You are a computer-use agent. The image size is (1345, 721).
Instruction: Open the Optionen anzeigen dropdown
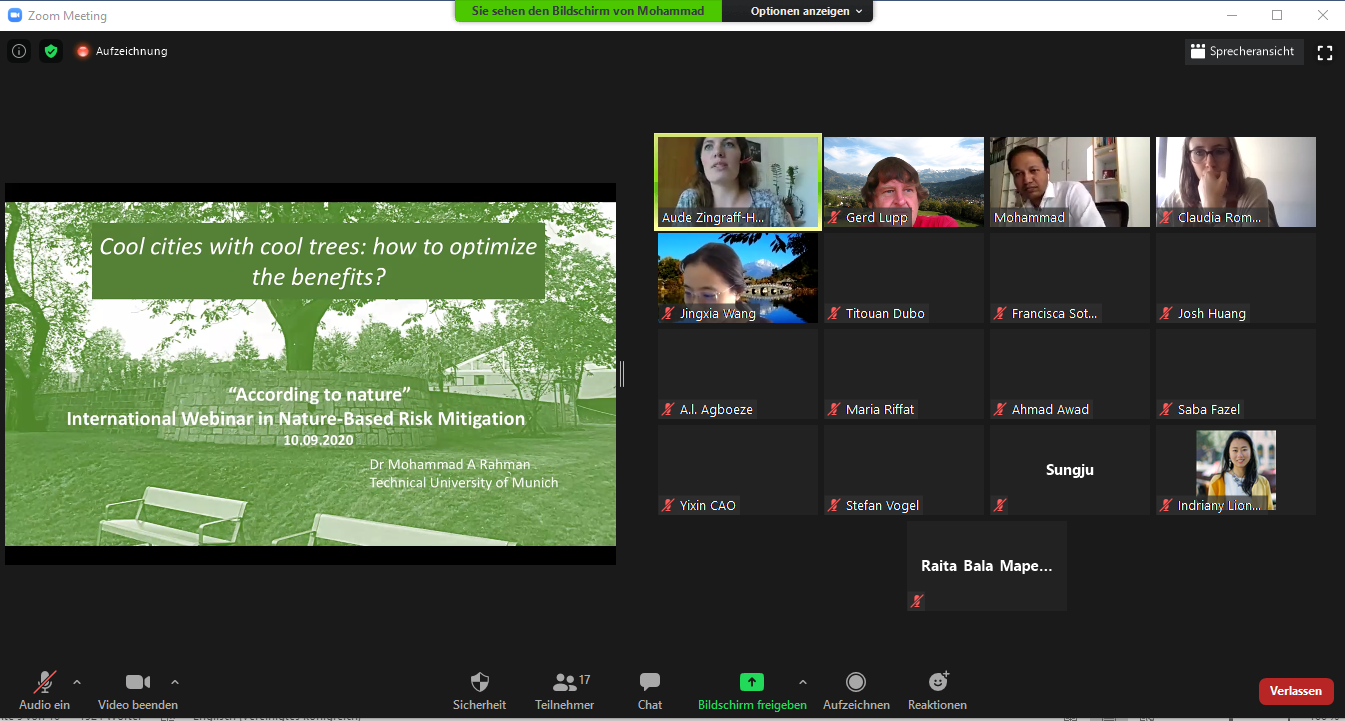click(806, 11)
